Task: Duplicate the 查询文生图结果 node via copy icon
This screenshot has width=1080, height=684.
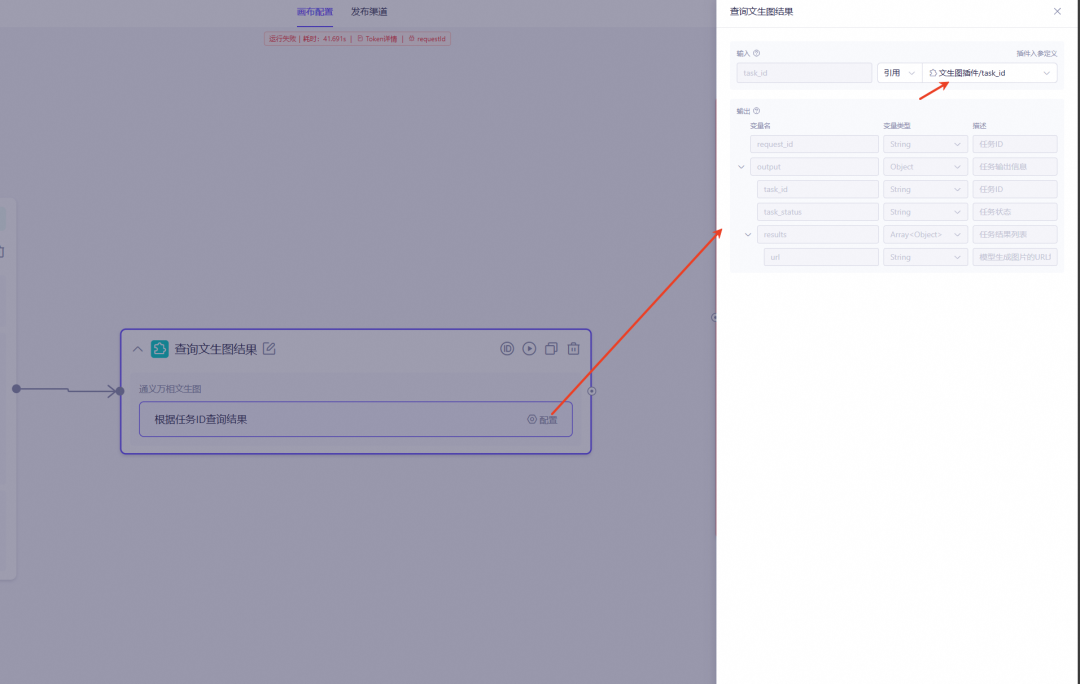Action: click(551, 349)
